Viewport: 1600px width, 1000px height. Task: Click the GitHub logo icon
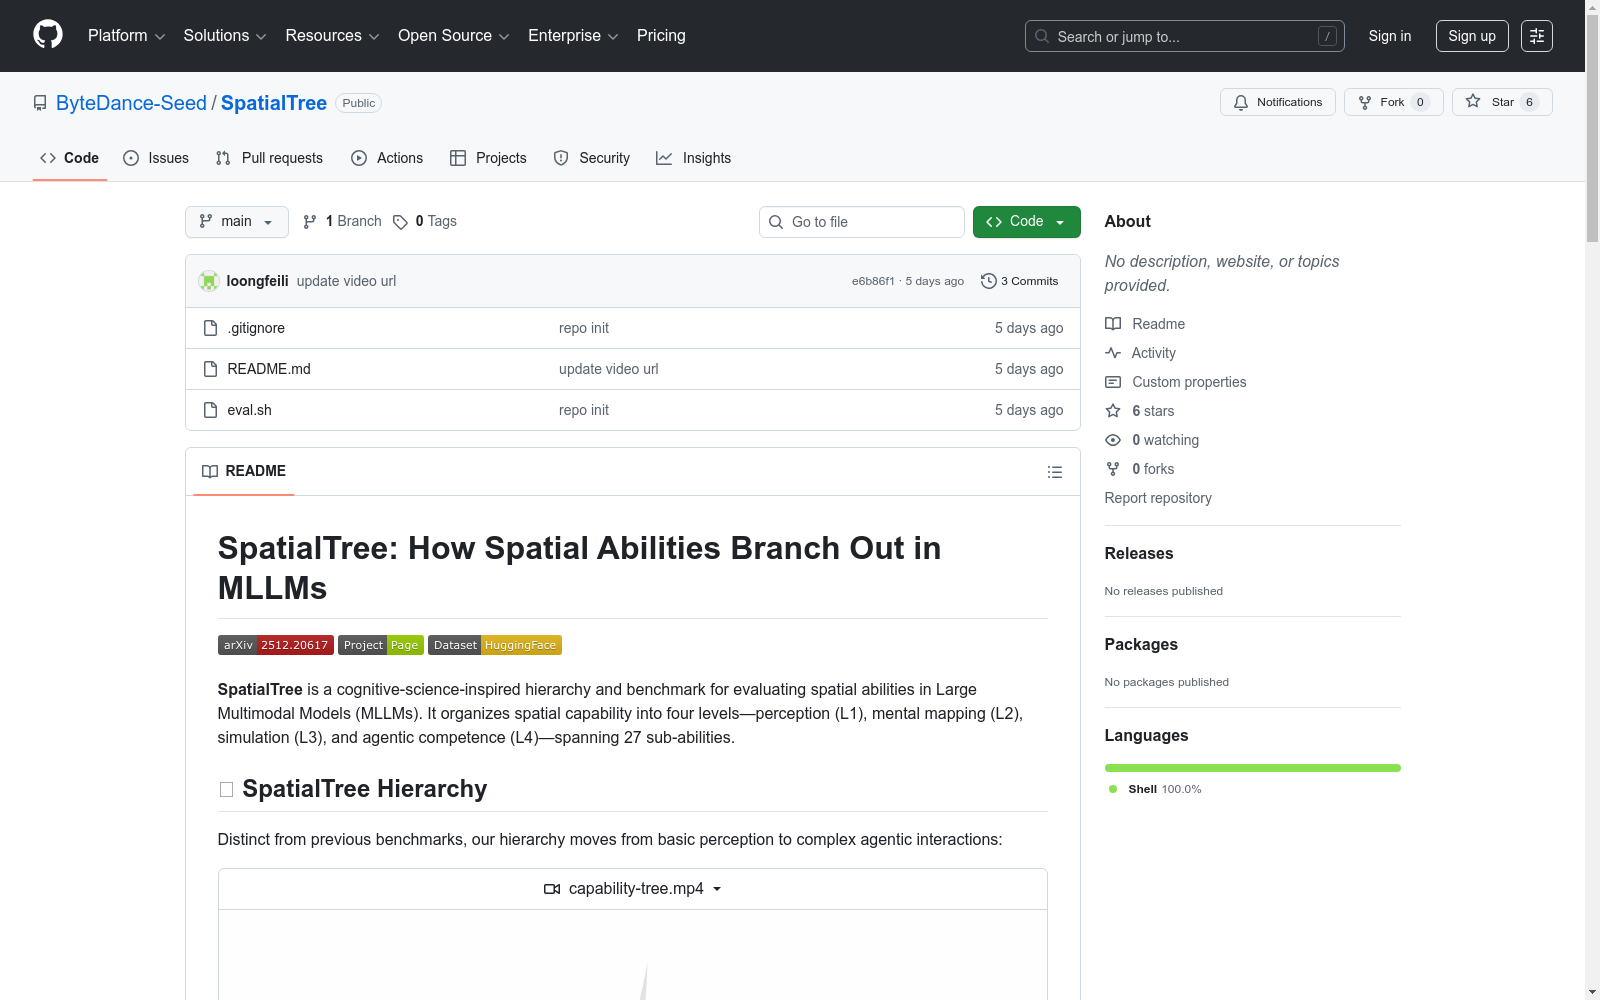[48, 35]
